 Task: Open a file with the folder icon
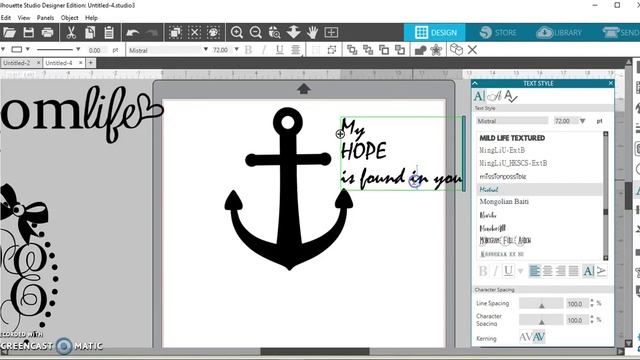[x=9, y=32]
